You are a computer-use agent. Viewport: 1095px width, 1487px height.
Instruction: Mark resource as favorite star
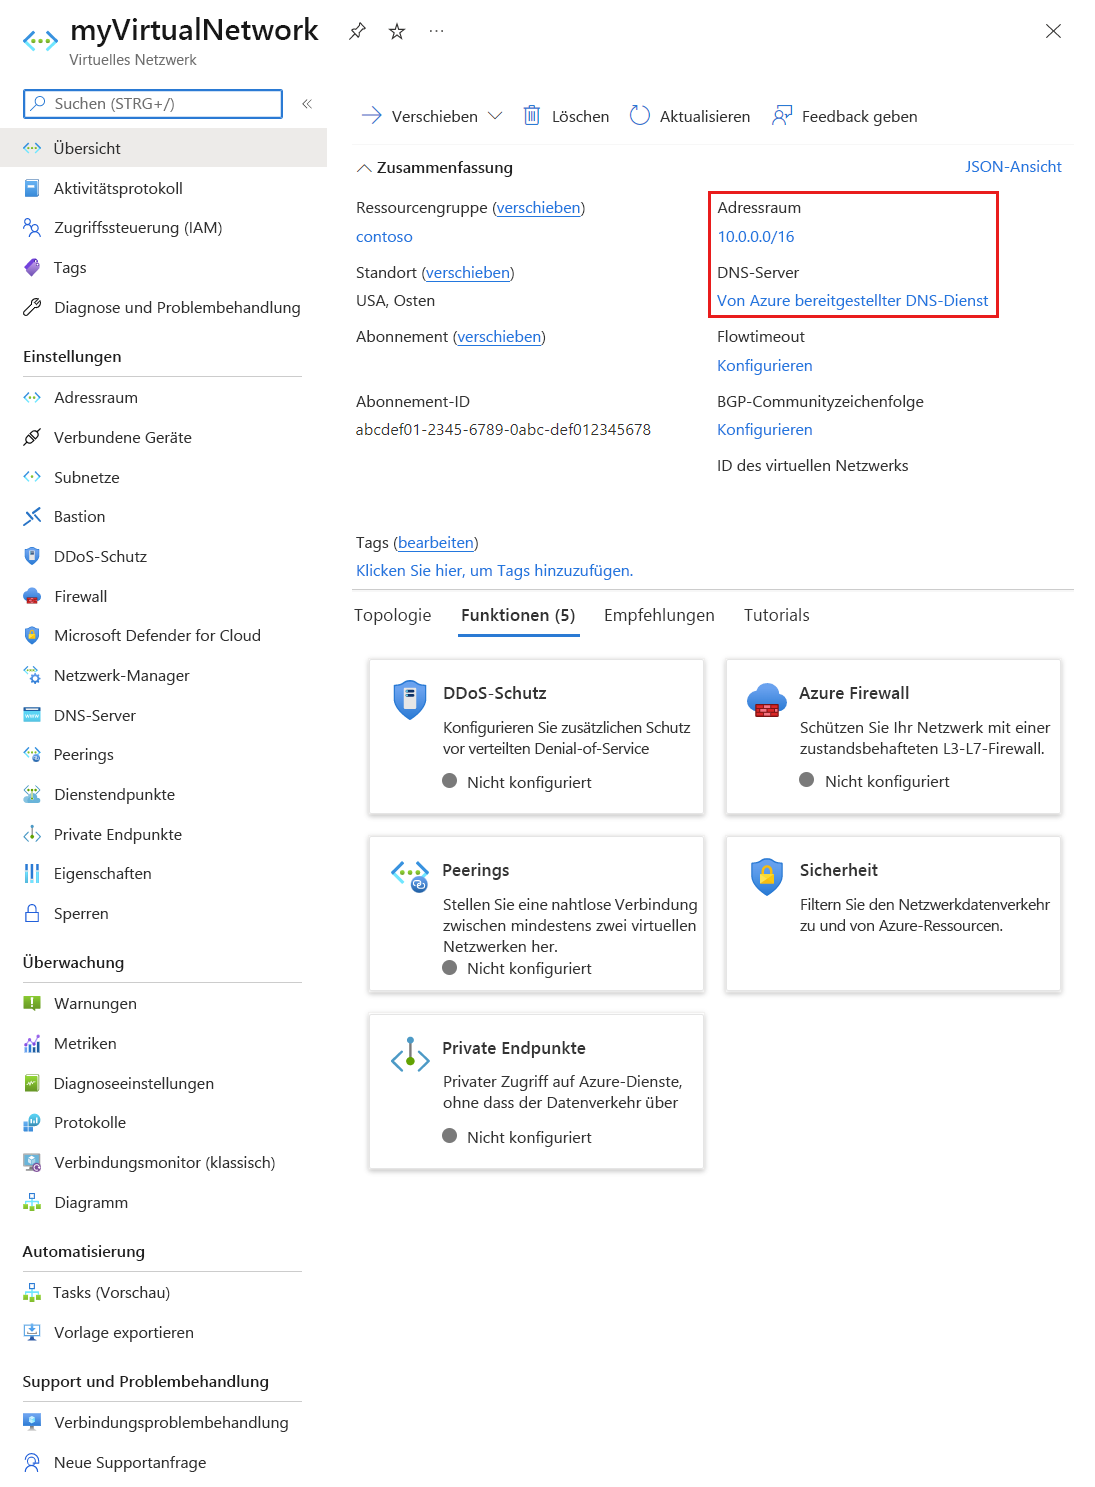point(397,31)
